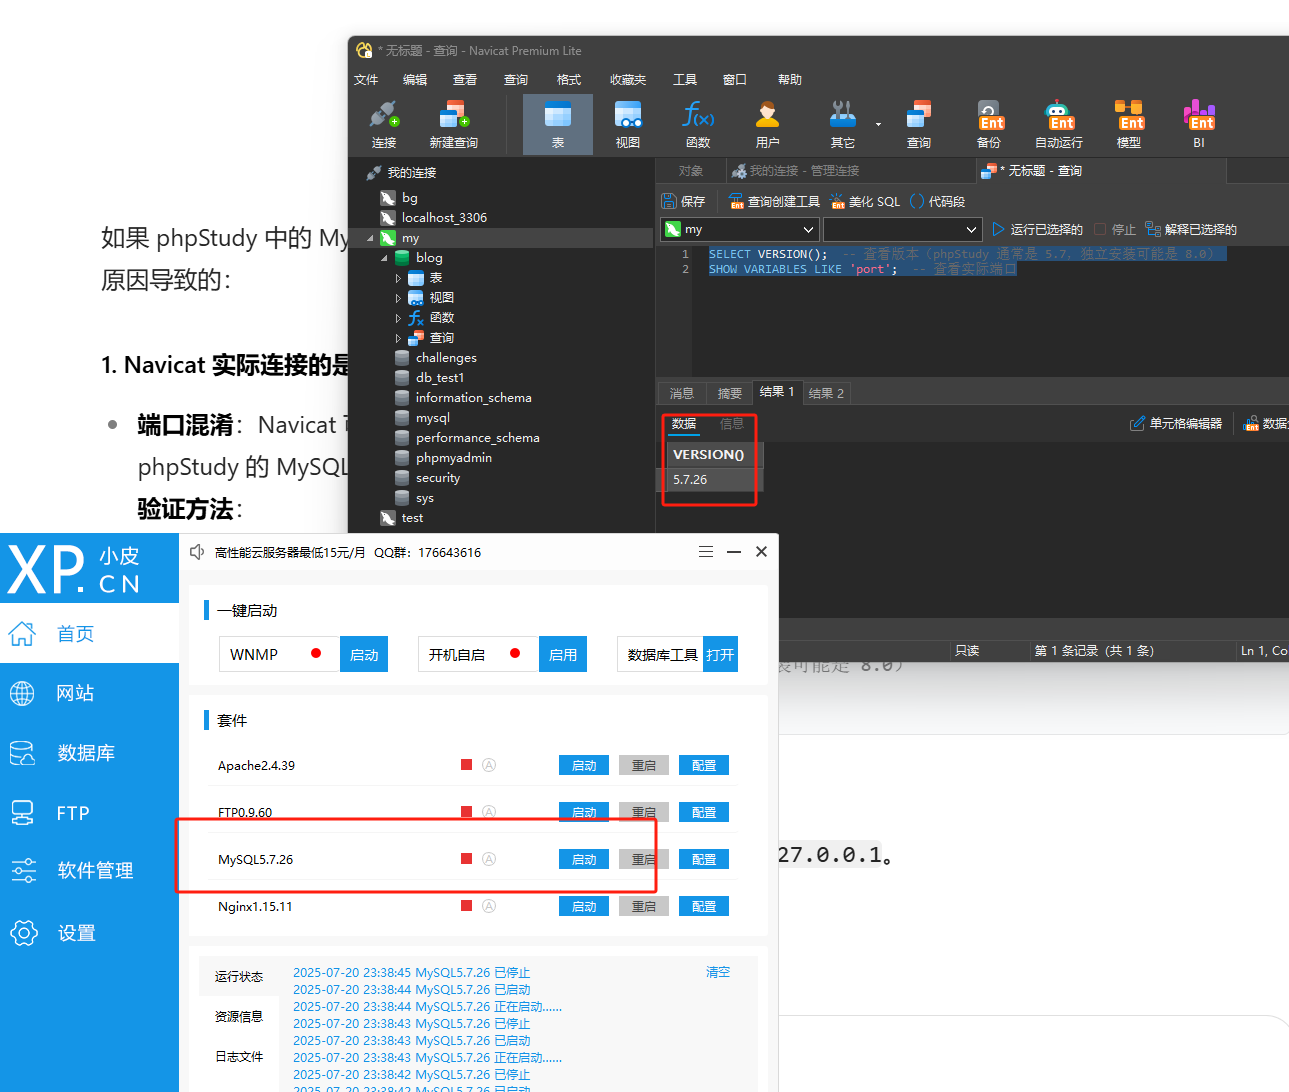Expand the 视图 node under blog
This screenshot has height=1092, width=1289.
click(398, 298)
